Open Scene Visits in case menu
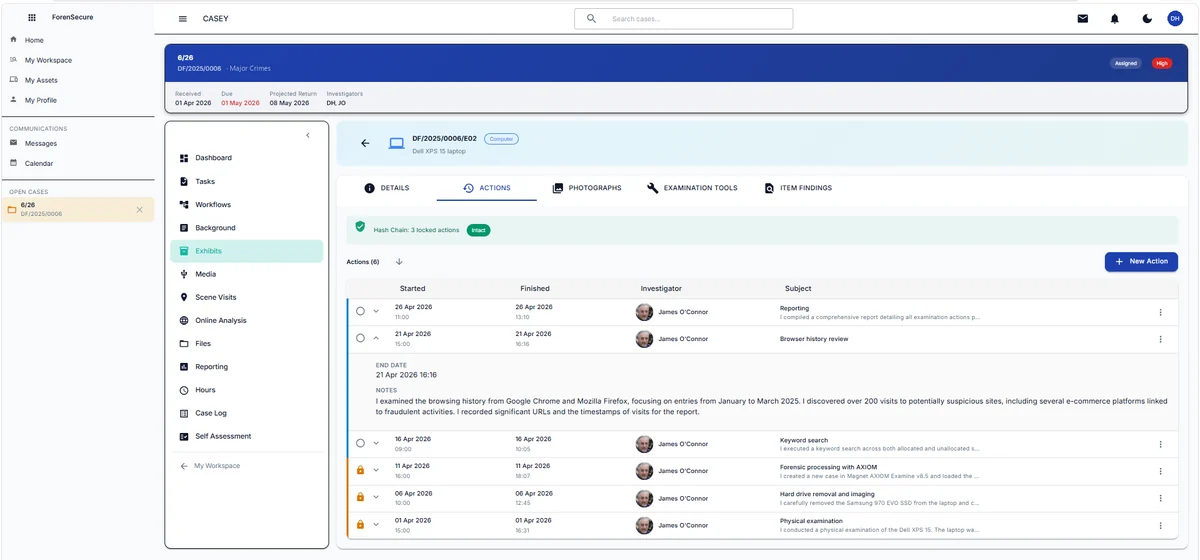This screenshot has height=560, width=1200. click(x=247, y=297)
